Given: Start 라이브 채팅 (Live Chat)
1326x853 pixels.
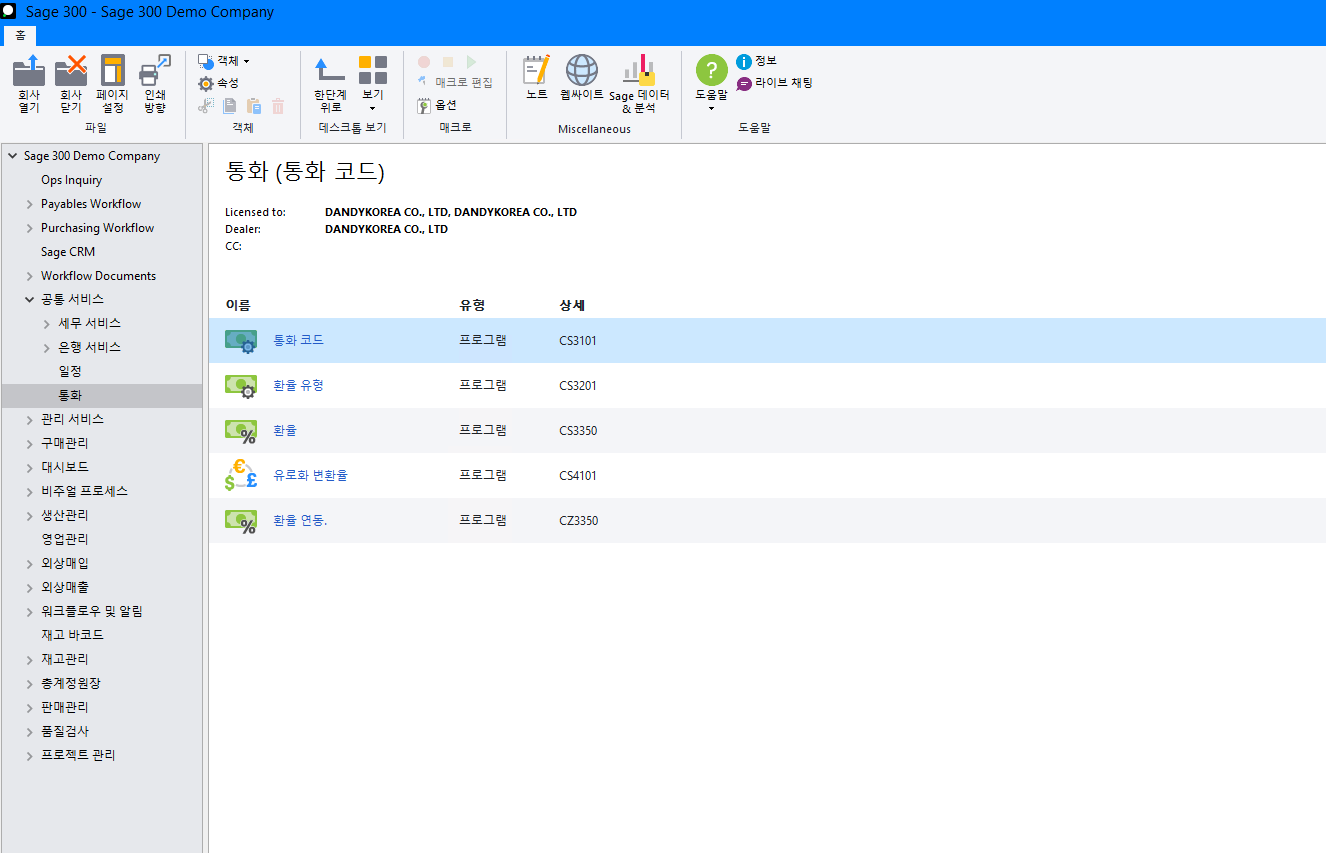Looking at the screenshot, I should 744,84.
